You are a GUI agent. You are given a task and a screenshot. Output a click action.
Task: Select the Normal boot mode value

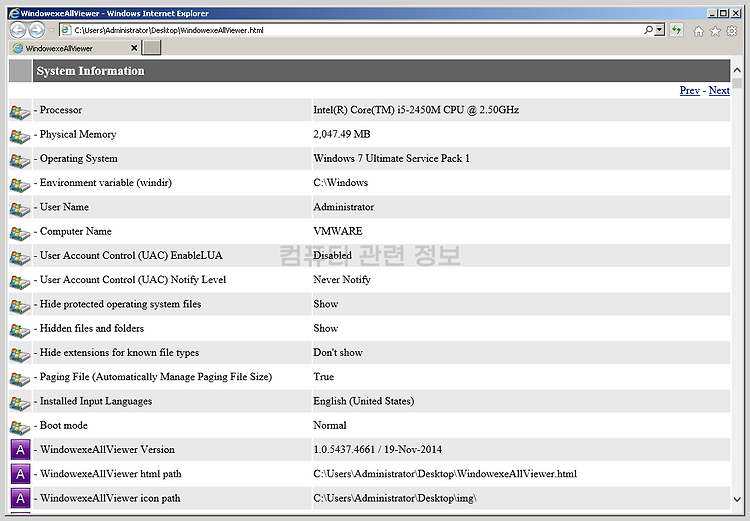pos(330,425)
